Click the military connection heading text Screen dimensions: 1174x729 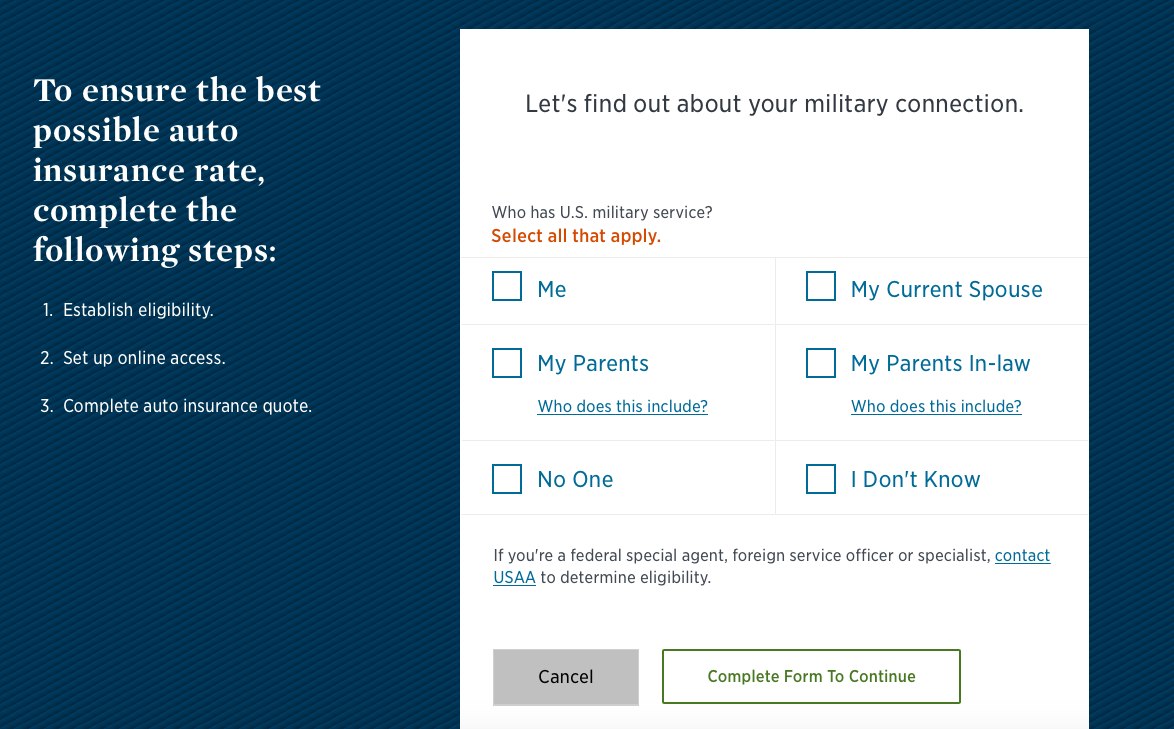[773, 103]
